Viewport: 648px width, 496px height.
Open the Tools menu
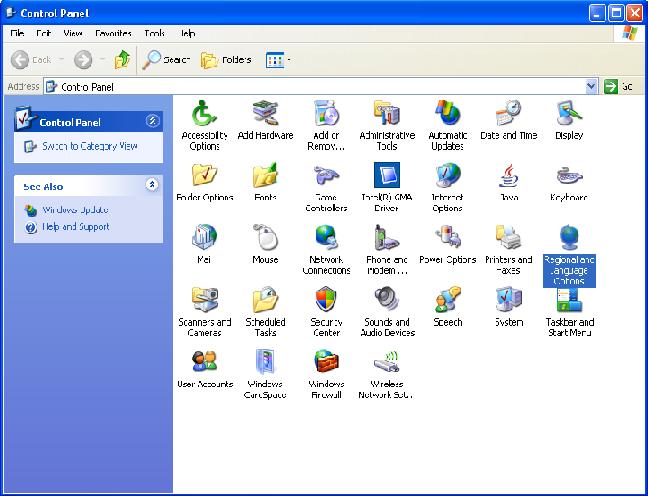pos(155,33)
